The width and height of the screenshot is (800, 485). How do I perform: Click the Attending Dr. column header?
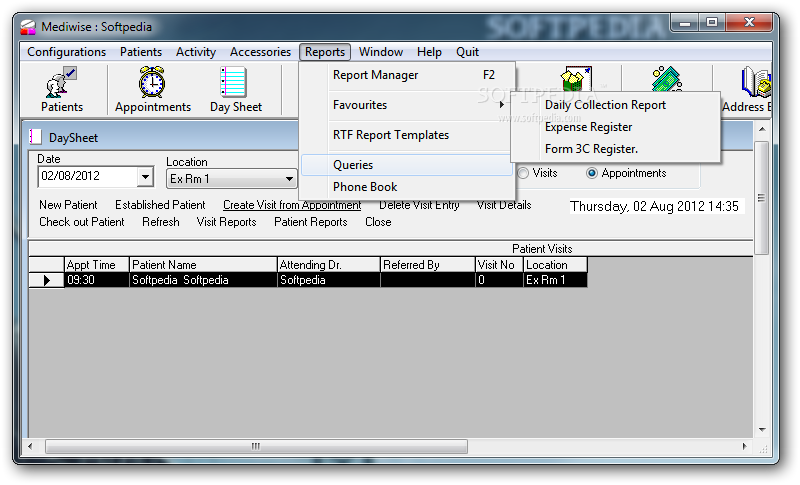pos(329,265)
